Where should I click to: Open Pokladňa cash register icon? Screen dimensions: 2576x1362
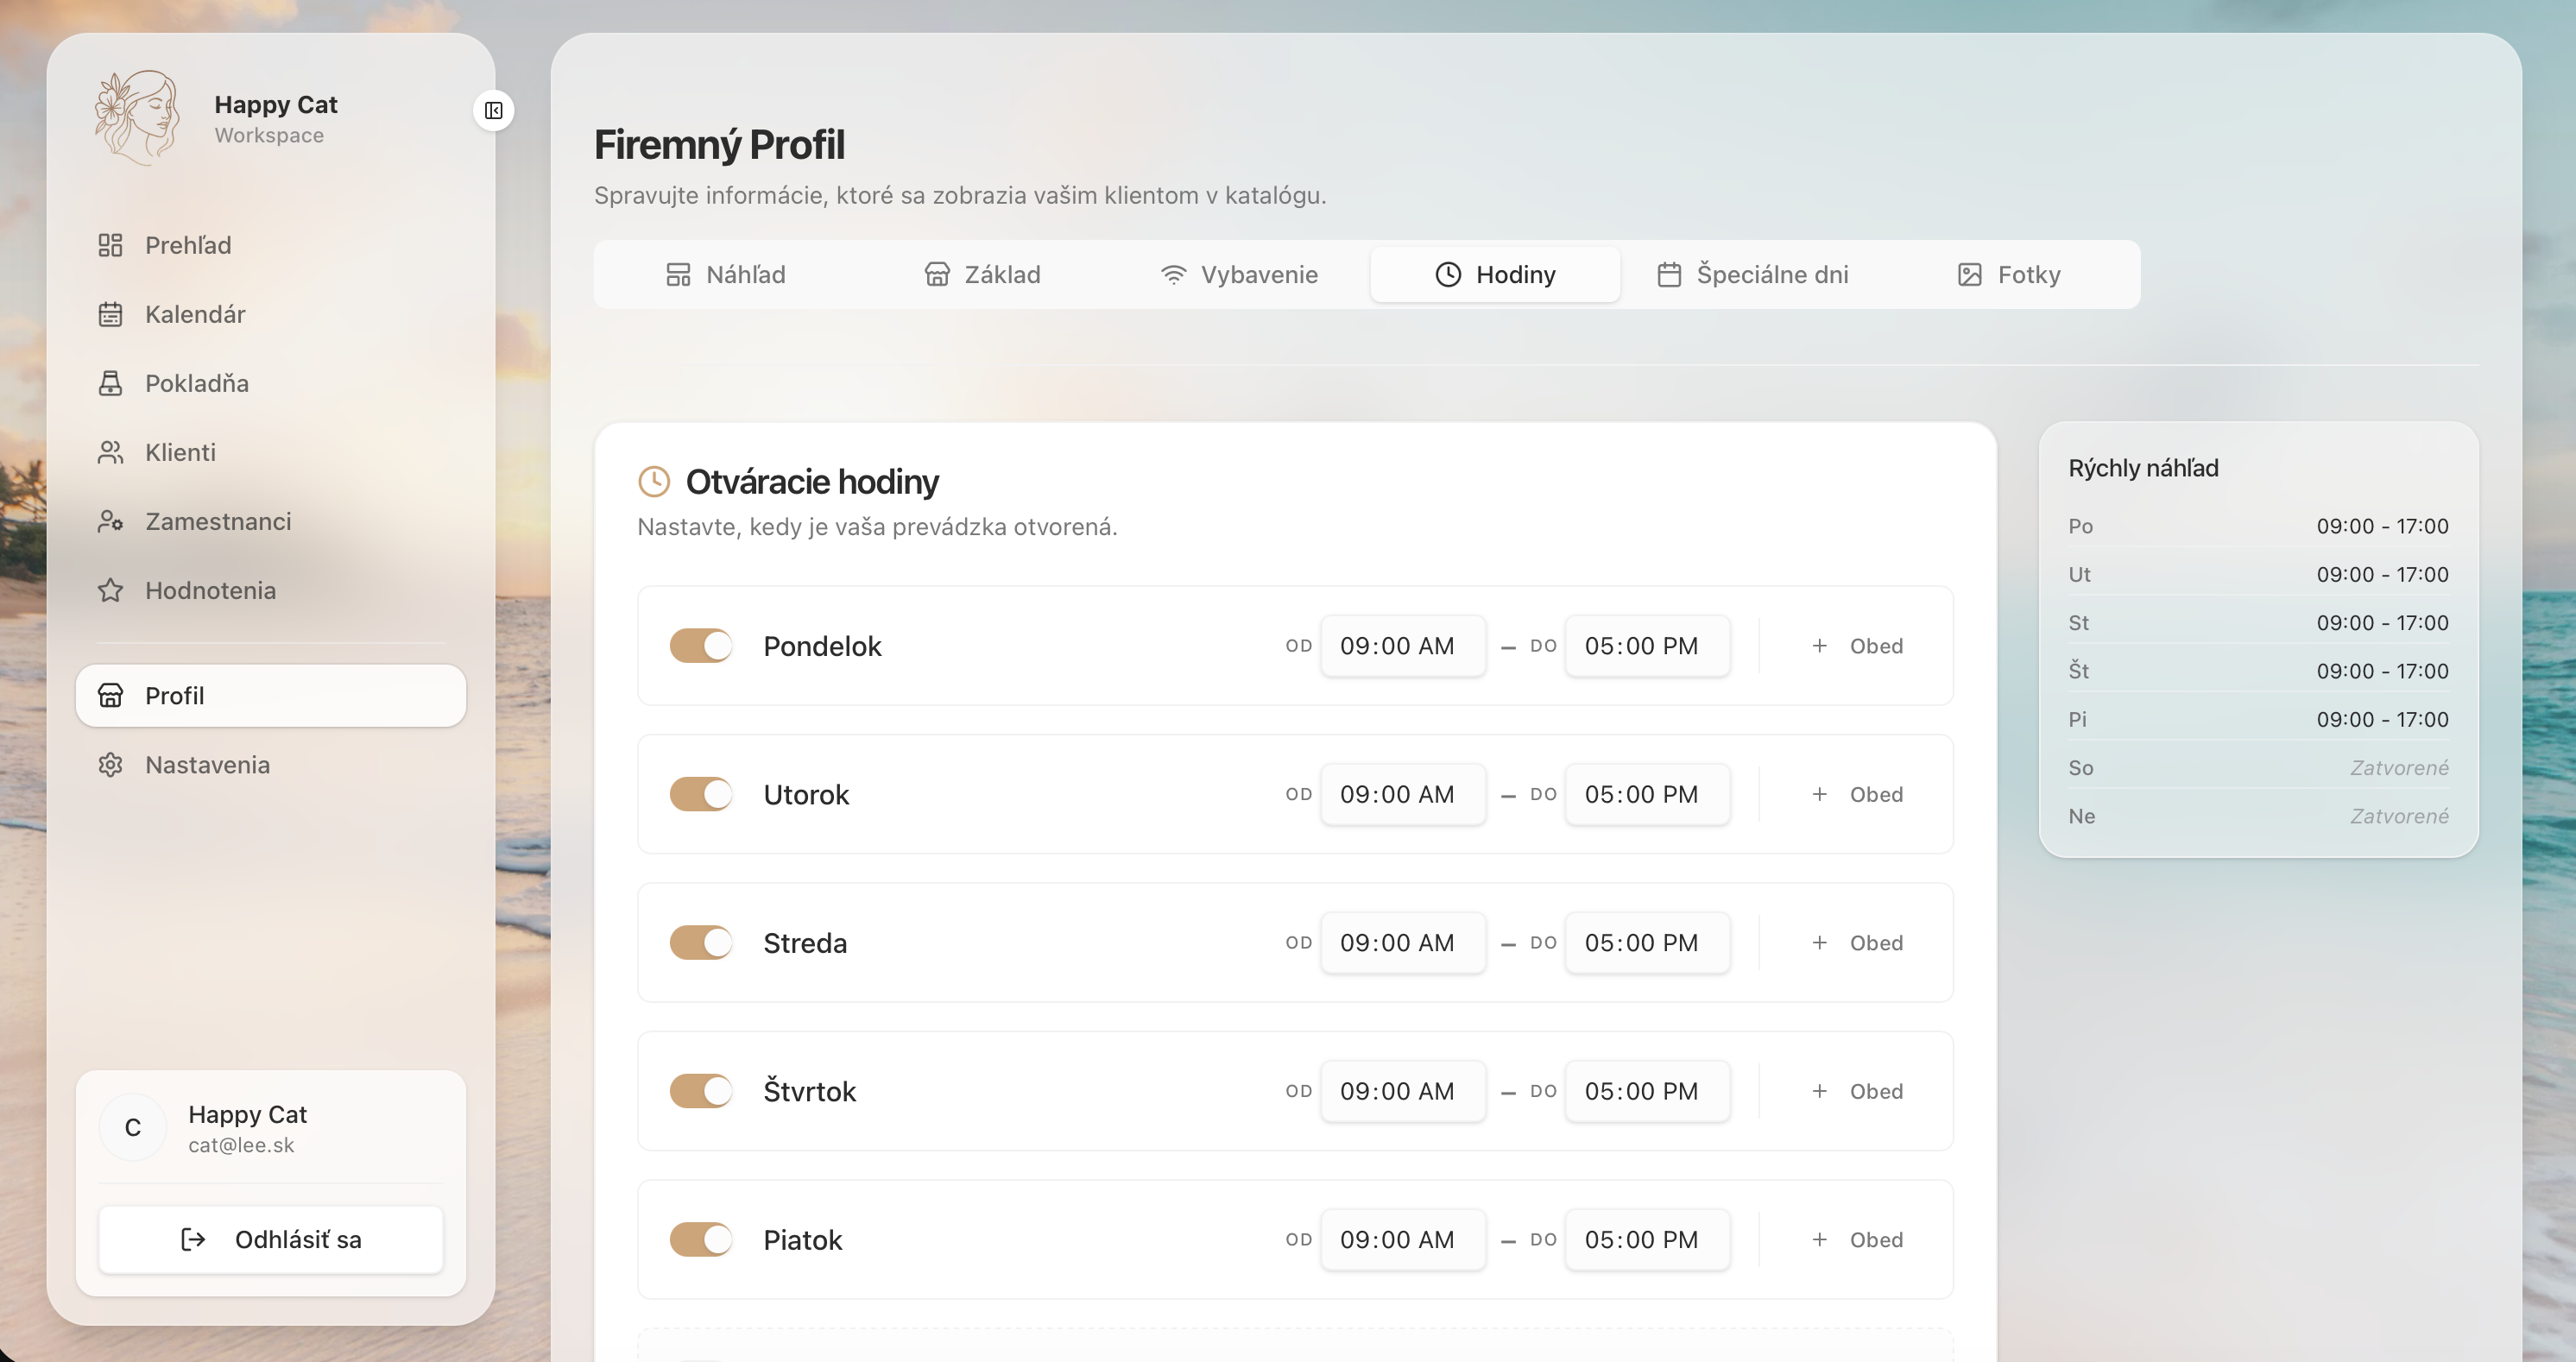click(110, 383)
